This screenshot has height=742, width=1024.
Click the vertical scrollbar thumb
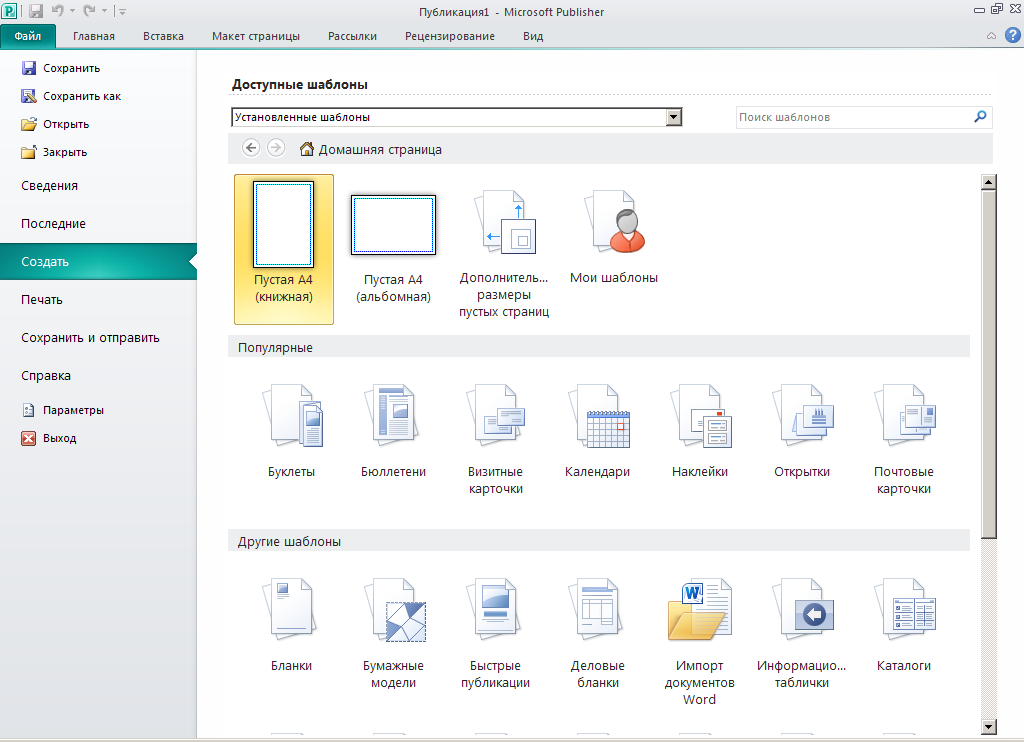989,364
